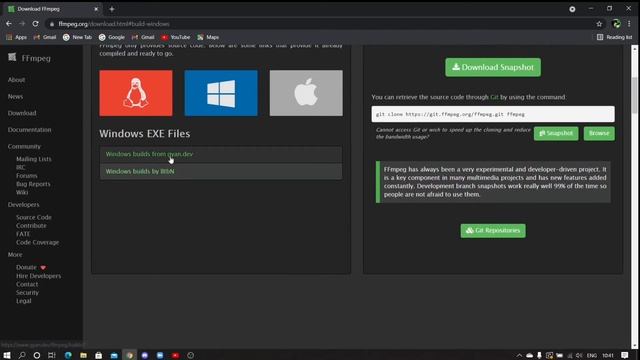Click Donate with the heart icon
The width and height of the screenshot is (640, 360).
[31, 267]
